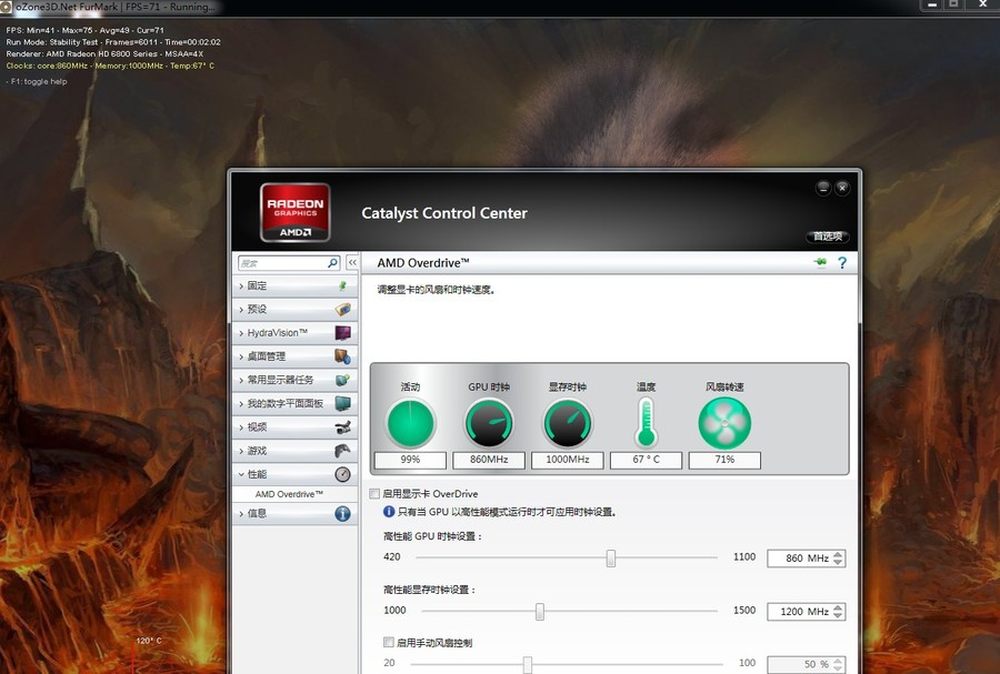This screenshot has width=1000, height=674.
Task: Click the 温度 thermometer icon
Action: pos(645,422)
